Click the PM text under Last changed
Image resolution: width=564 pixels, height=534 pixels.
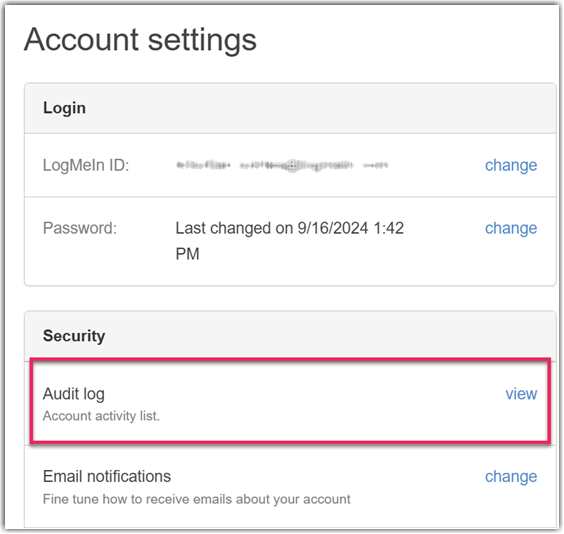187,254
